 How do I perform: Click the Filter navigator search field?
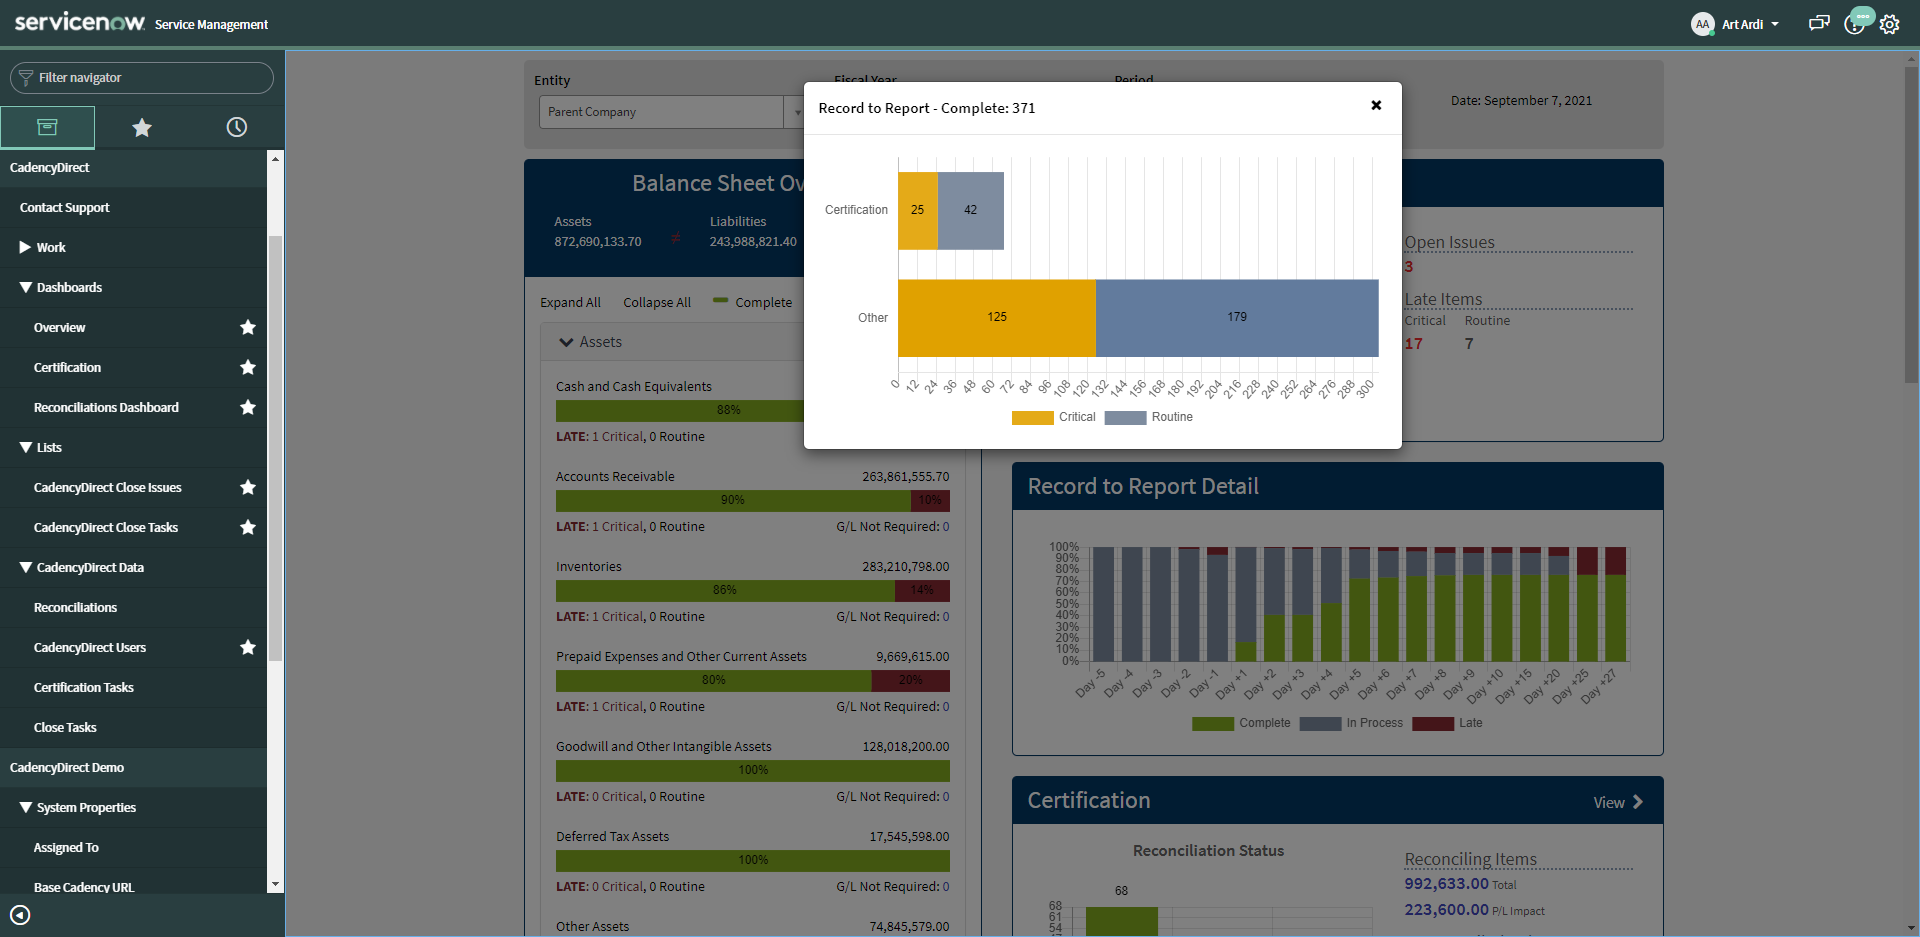click(x=142, y=78)
